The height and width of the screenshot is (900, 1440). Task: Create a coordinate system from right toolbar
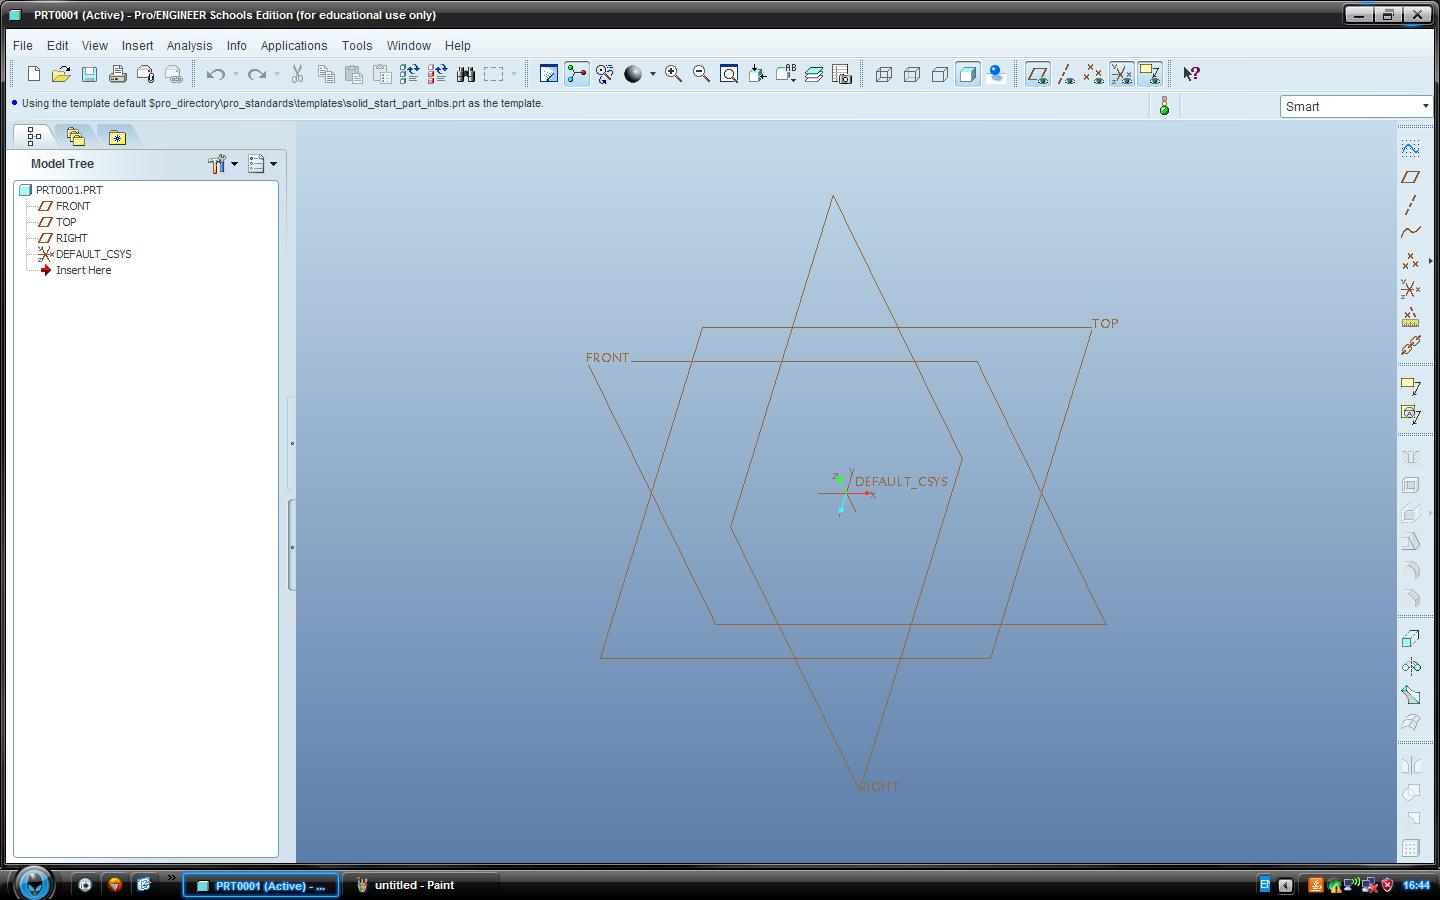pyautogui.click(x=1410, y=289)
